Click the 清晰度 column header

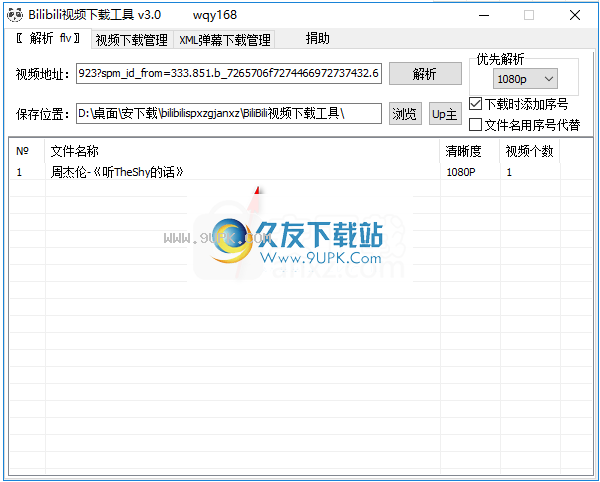(x=470, y=151)
